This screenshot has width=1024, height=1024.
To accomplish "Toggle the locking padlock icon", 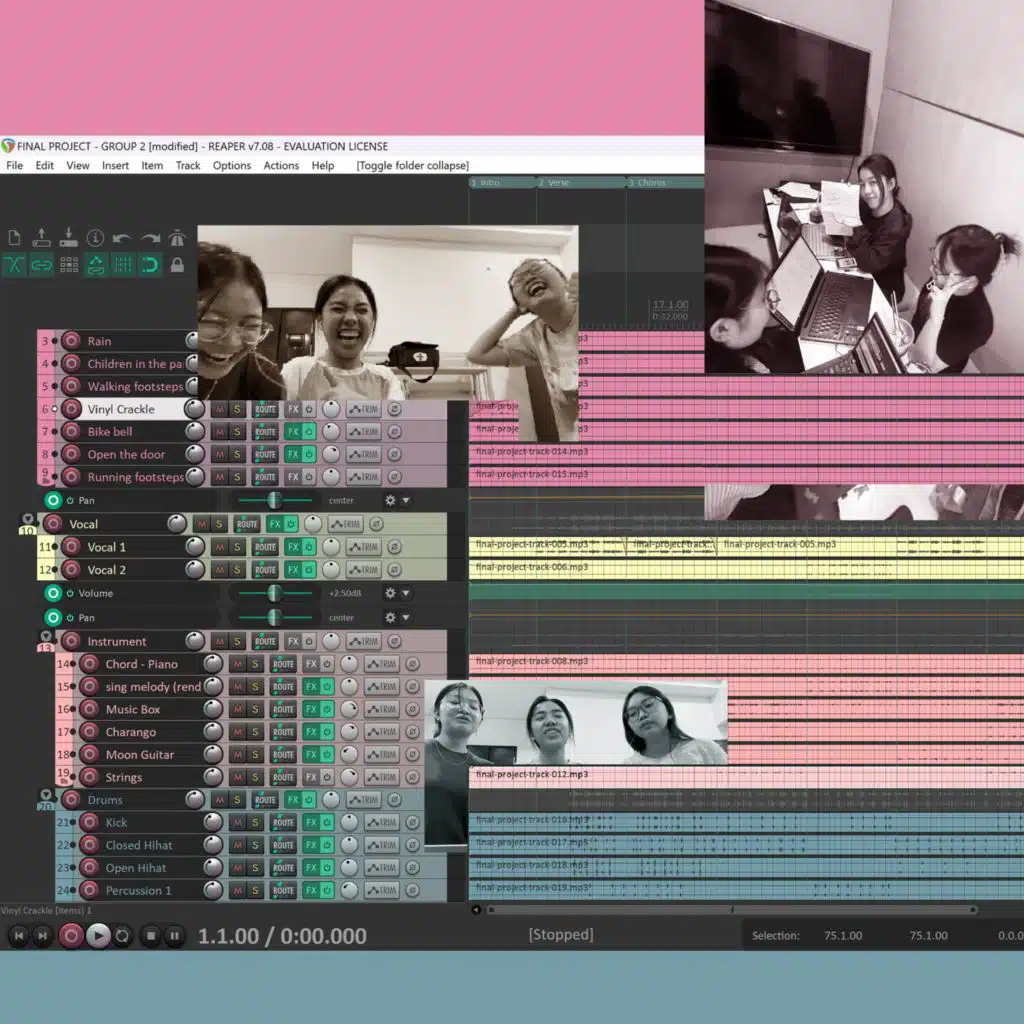I will pos(177,265).
